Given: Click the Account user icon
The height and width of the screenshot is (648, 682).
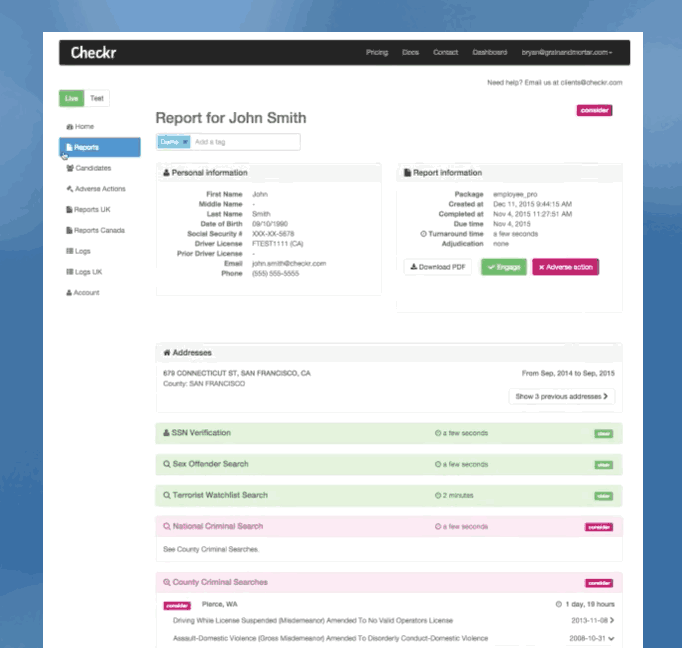Looking at the screenshot, I should (69, 293).
